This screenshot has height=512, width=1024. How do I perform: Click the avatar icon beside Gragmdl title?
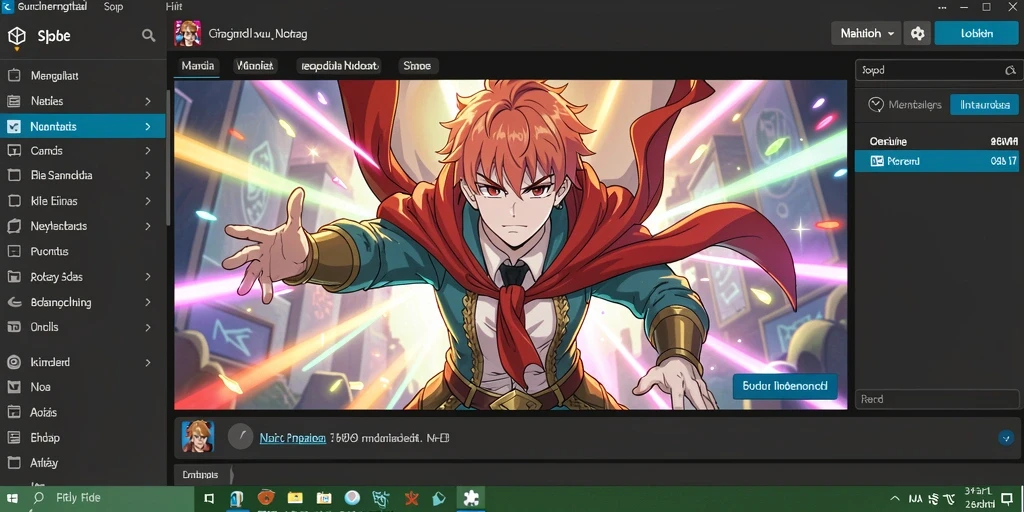tap(187, 33)
